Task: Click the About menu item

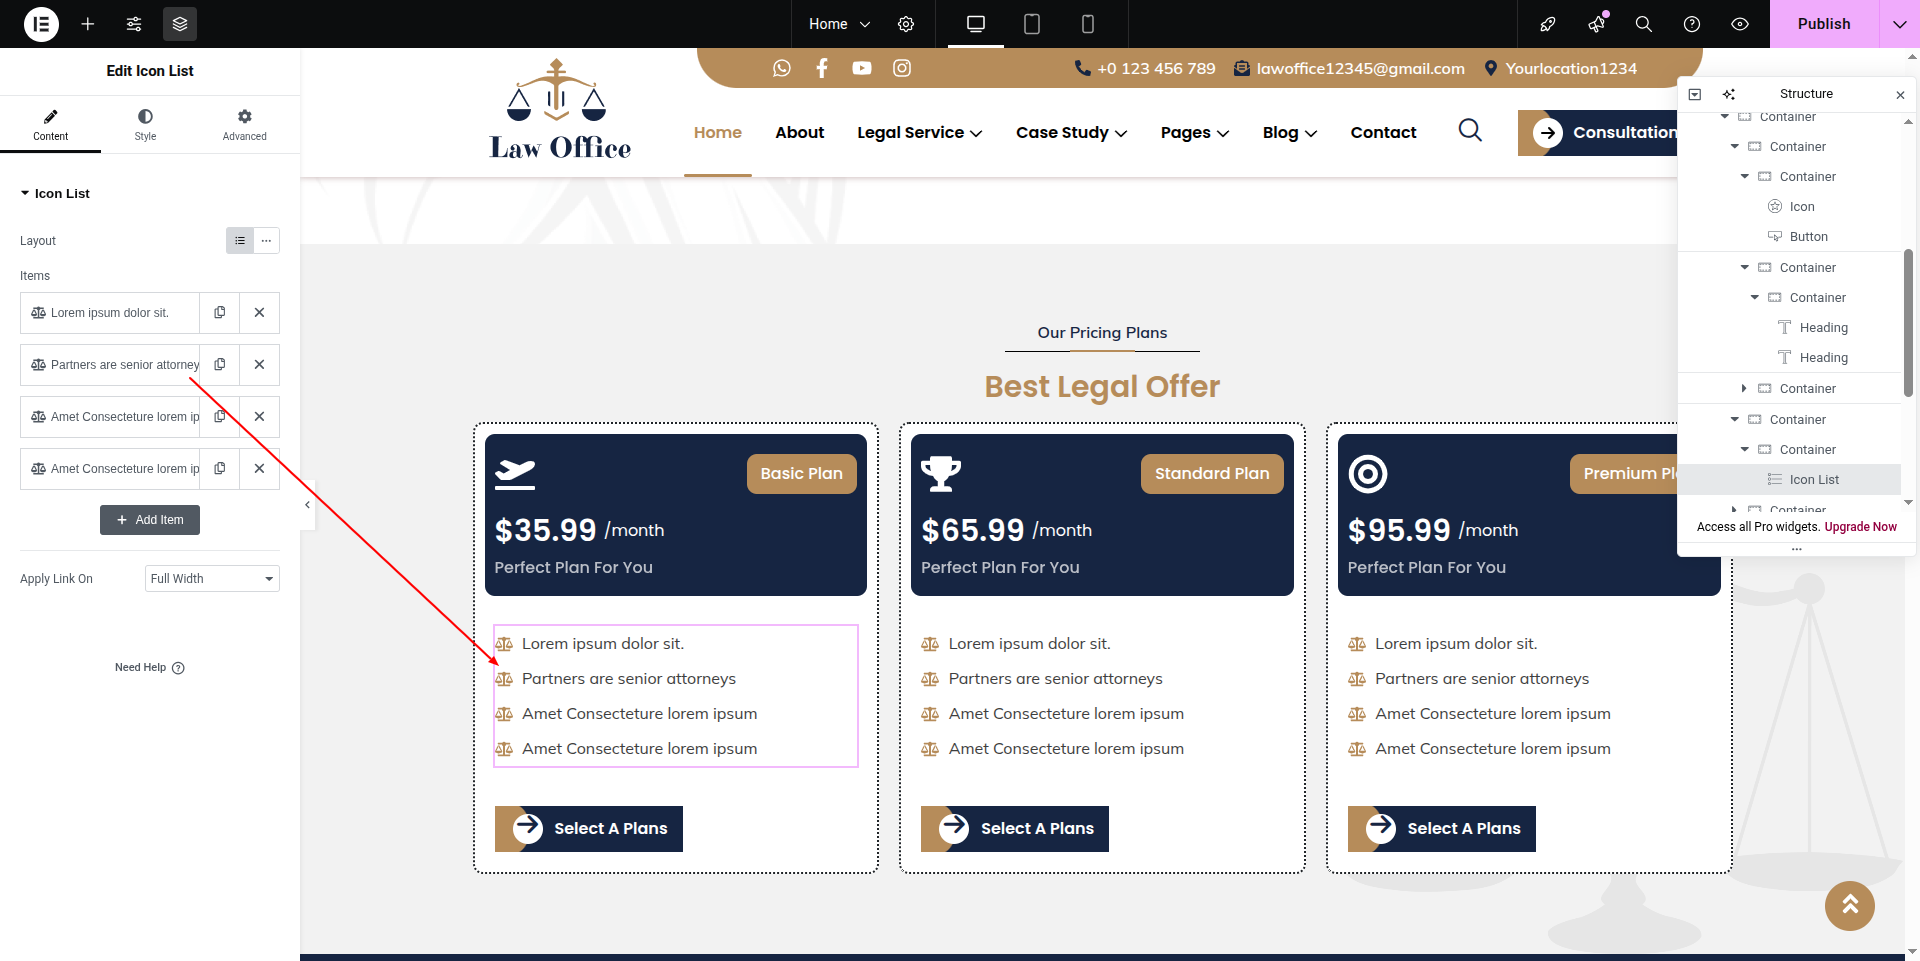Action: [x=800, y=133]
